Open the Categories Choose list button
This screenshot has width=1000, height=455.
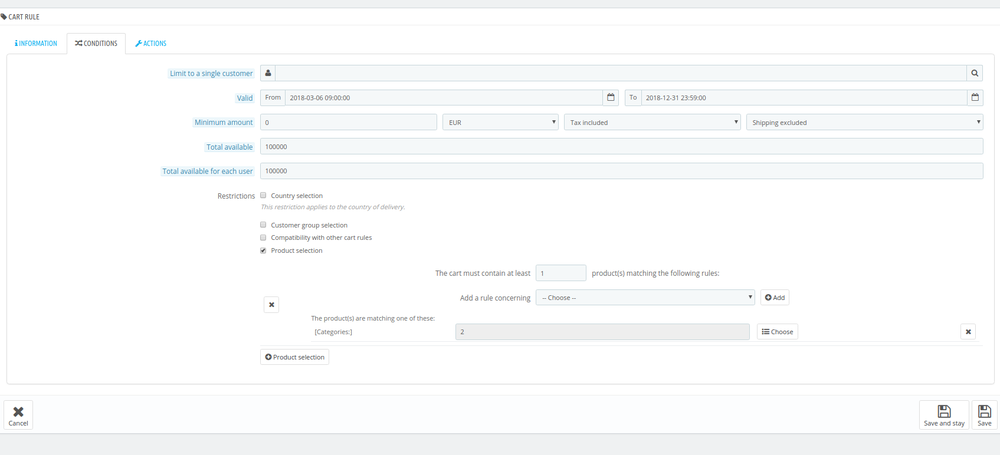point(777,332)
